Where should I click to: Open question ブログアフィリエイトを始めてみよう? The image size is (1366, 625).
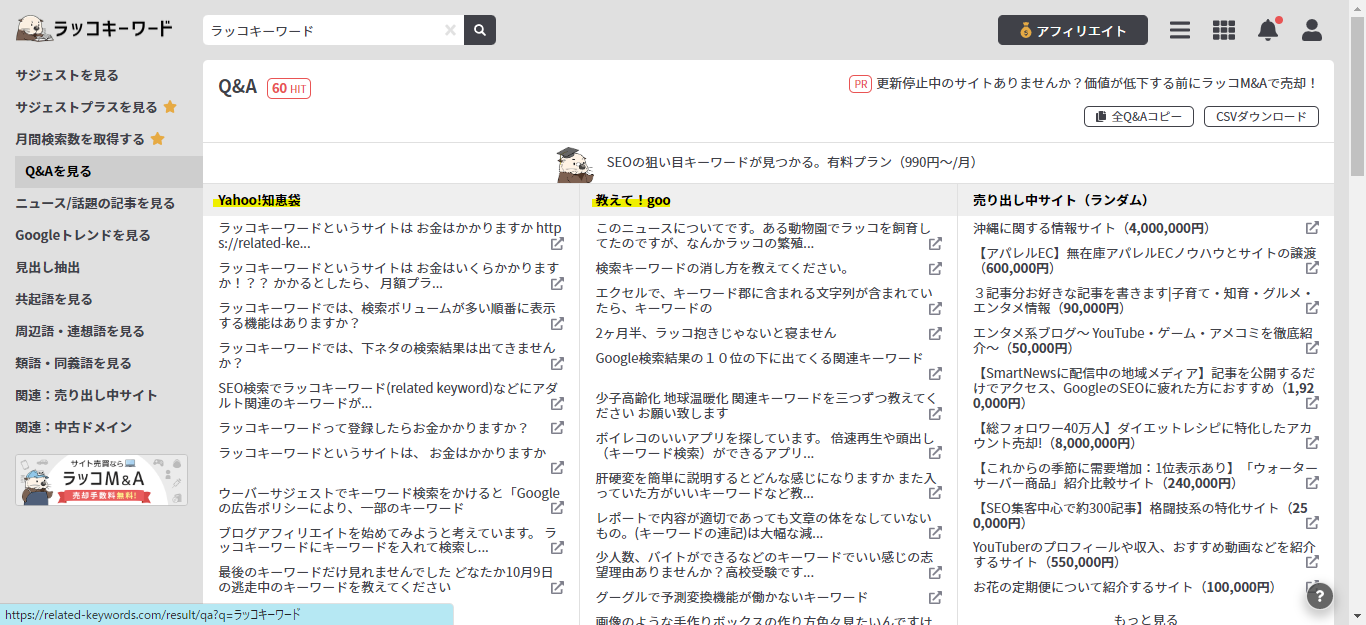click(x=388, y=540)
